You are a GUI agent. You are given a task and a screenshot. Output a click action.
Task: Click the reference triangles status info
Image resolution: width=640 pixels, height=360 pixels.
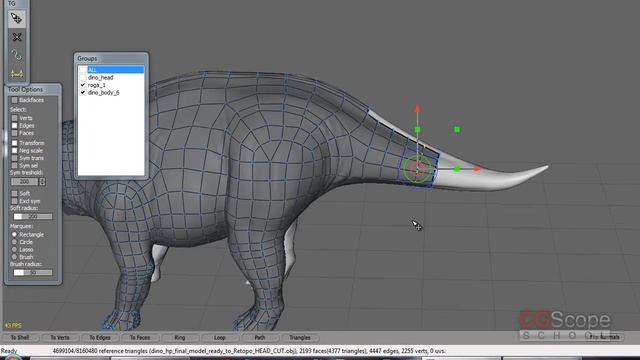249,351
